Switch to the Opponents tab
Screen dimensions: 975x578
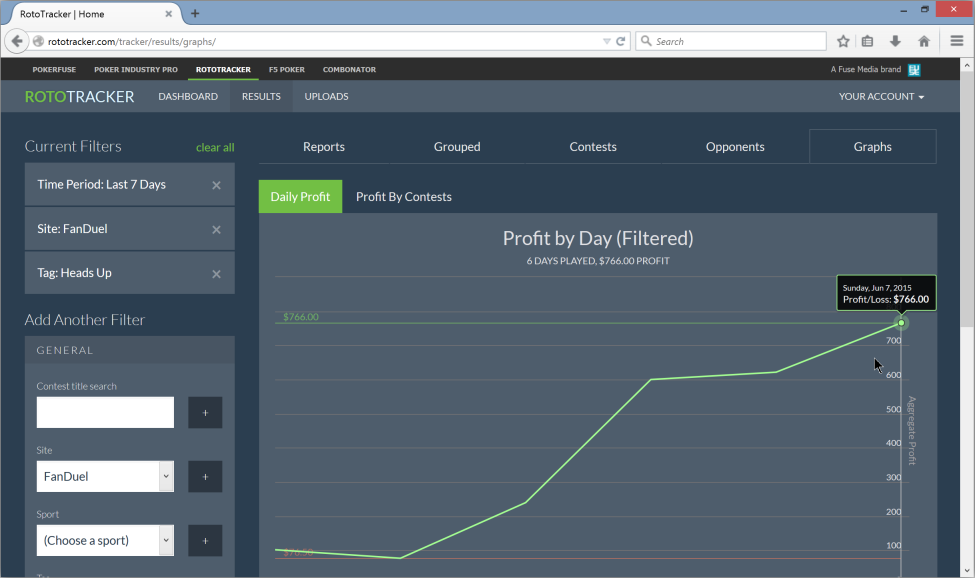click(735, 147)
